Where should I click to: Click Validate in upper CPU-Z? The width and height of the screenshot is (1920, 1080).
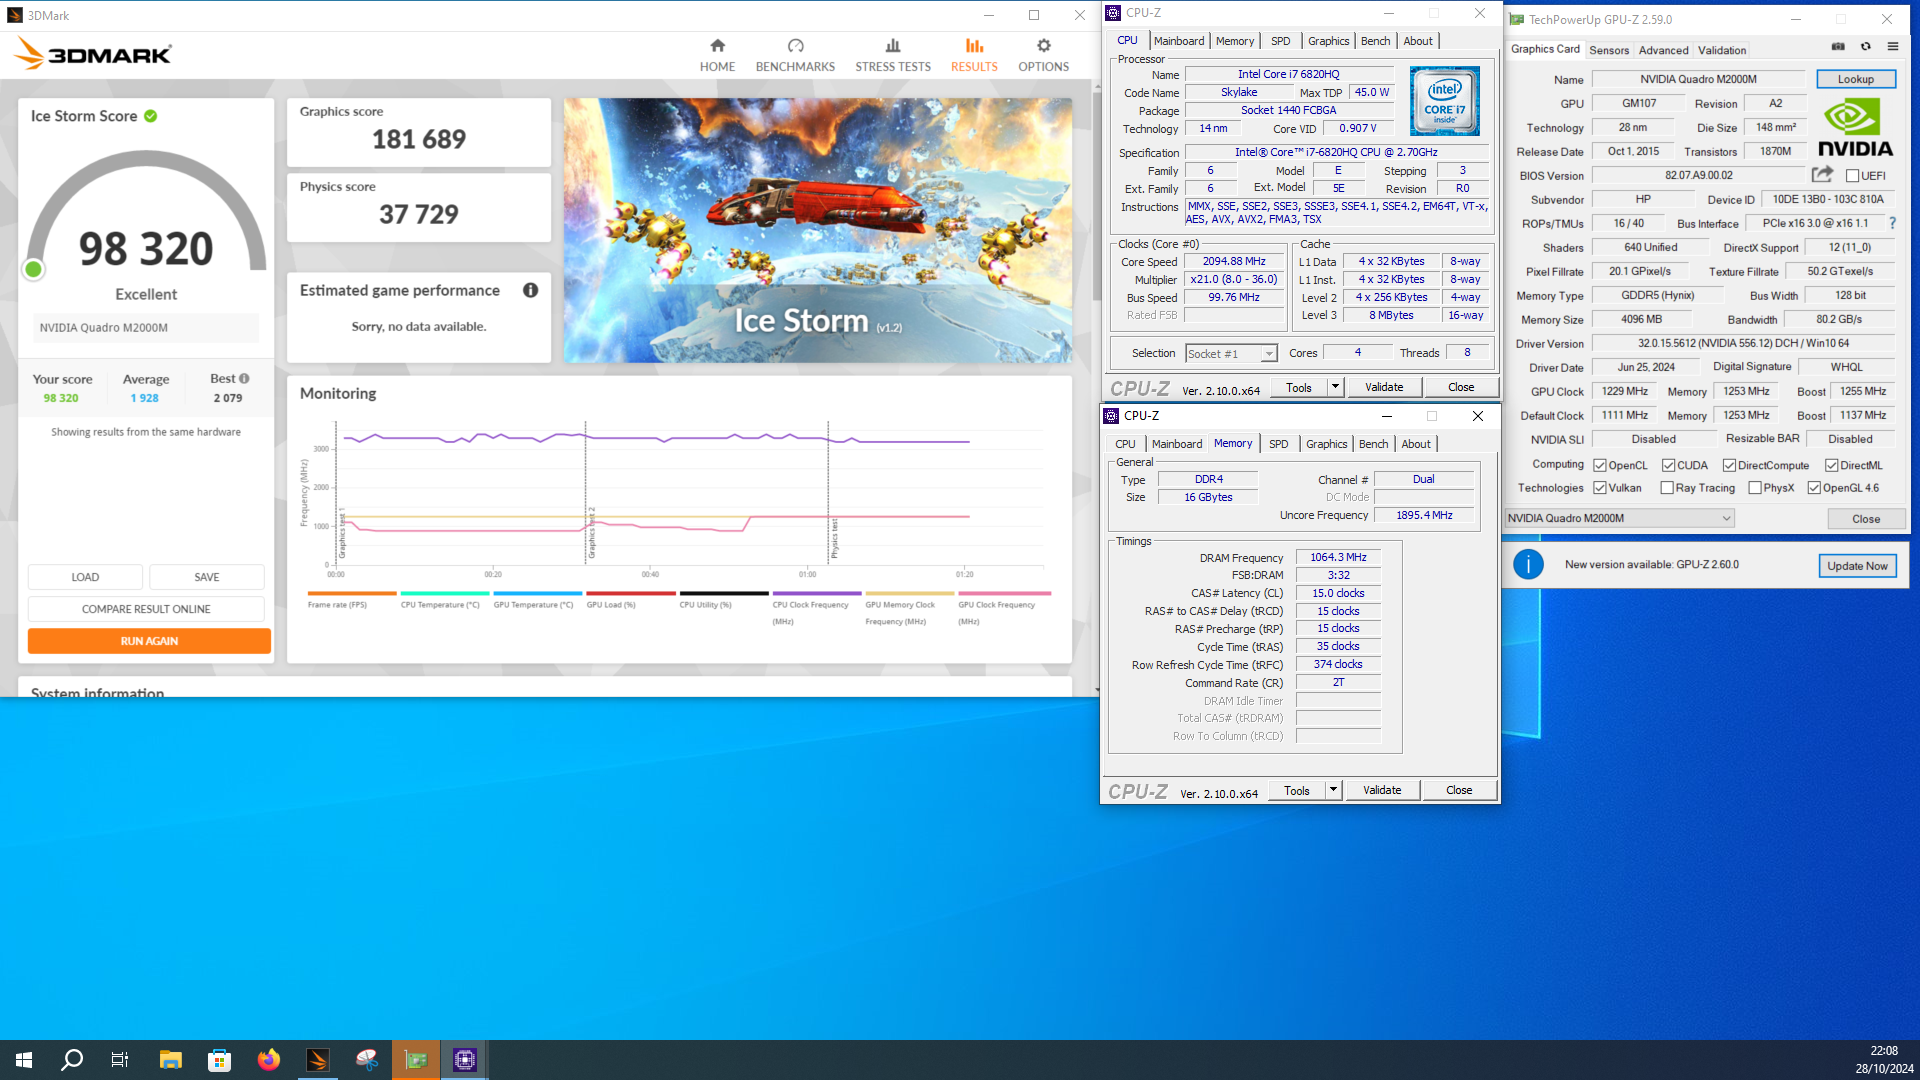(1384, 387)
